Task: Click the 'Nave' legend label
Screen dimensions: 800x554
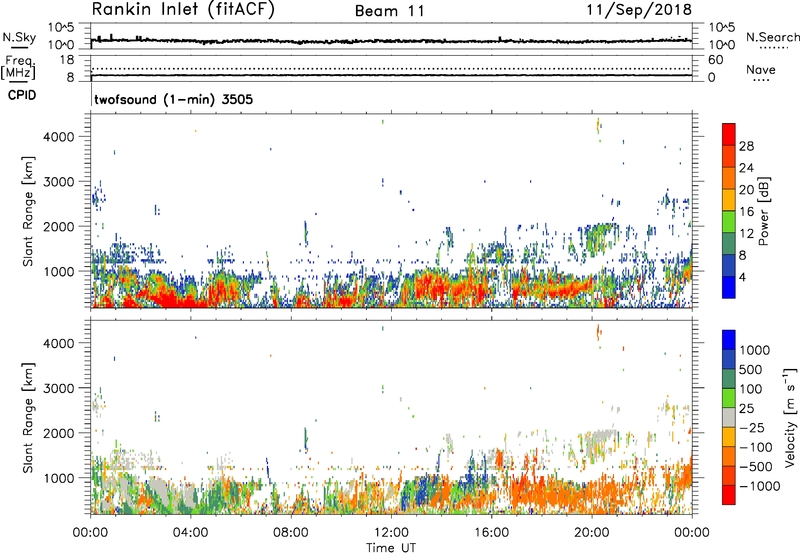Action: point(761,70)
